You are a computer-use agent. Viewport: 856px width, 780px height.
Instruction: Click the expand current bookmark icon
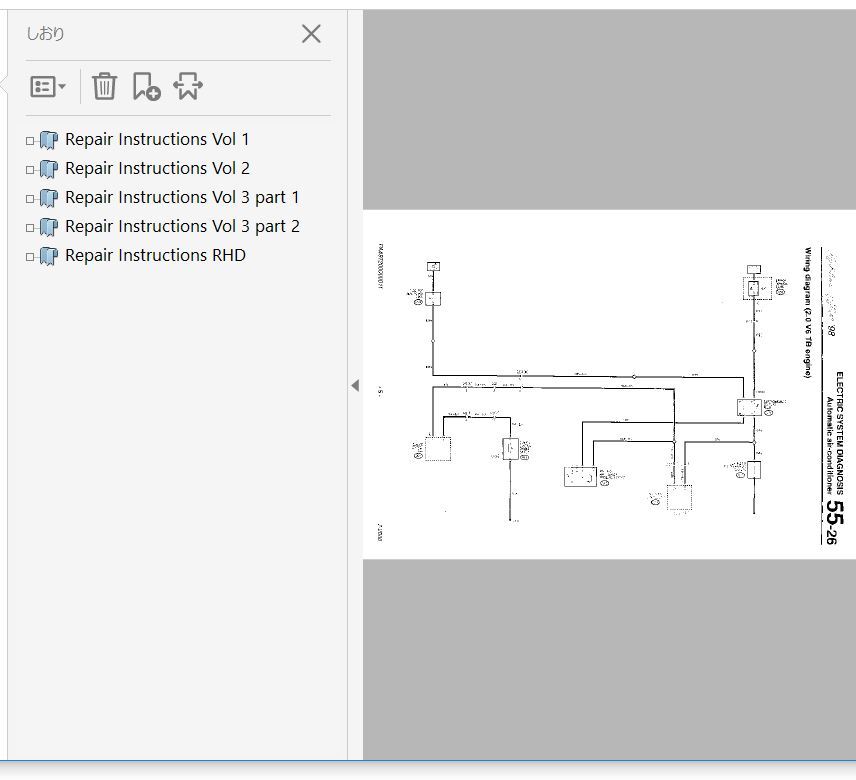pos(188,87)
